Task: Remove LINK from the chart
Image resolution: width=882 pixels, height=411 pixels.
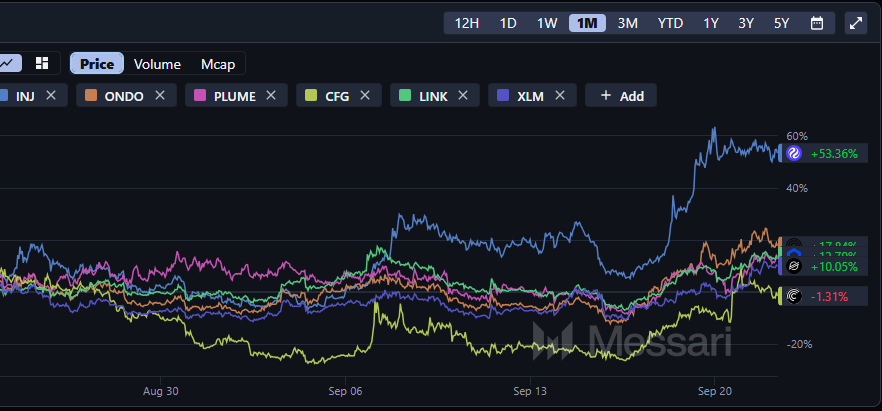Action: tap(463, 96)
